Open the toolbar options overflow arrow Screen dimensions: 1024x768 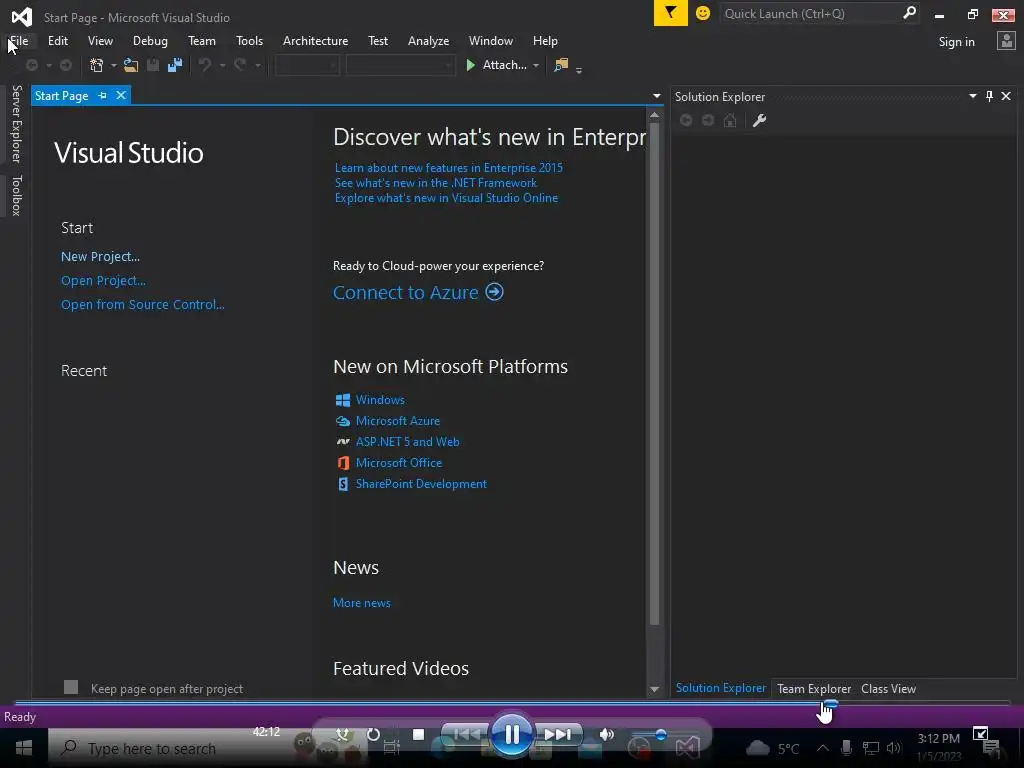click(x=579, y=69)
